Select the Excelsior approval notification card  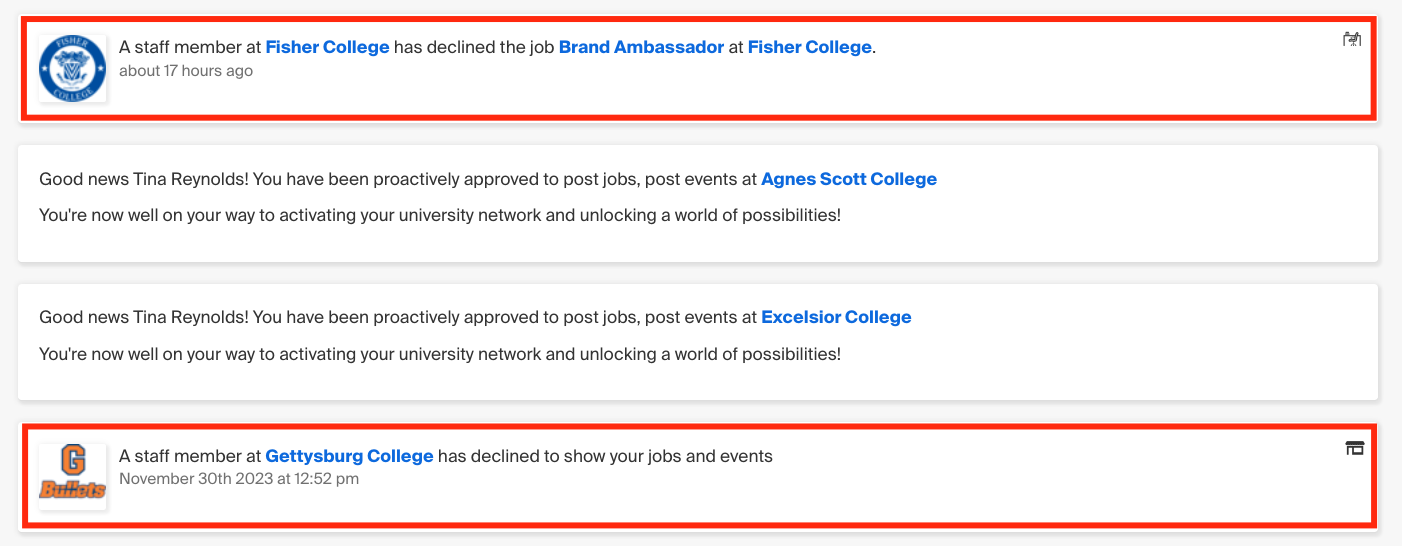click(x=698, y=341)
